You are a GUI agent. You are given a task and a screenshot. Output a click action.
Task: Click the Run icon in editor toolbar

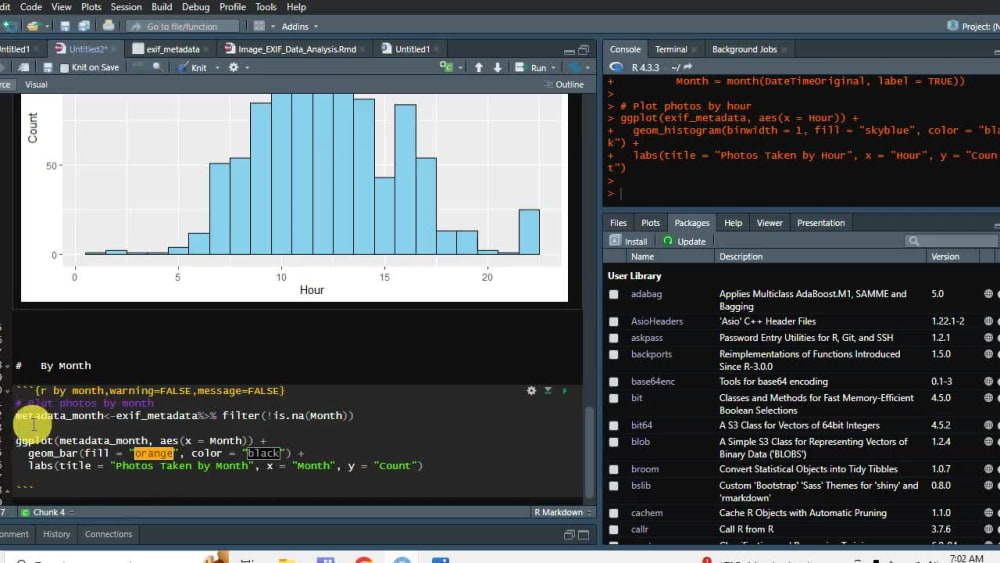520,67
